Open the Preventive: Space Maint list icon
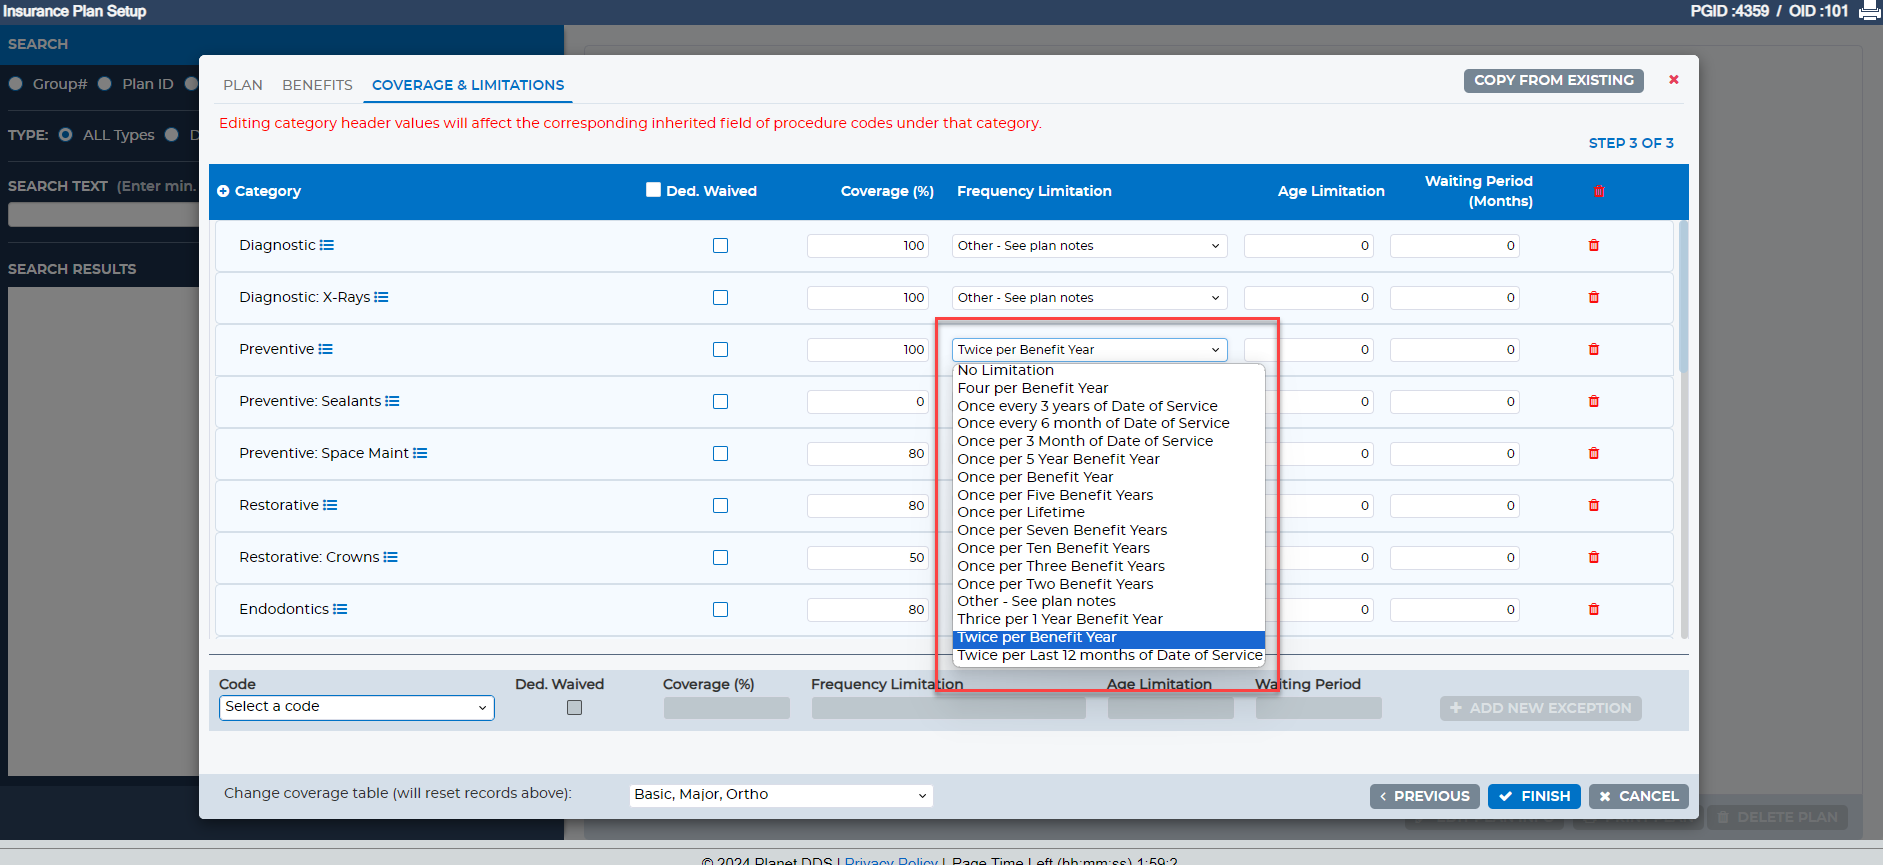The image size is (1883, 865). 420,453
